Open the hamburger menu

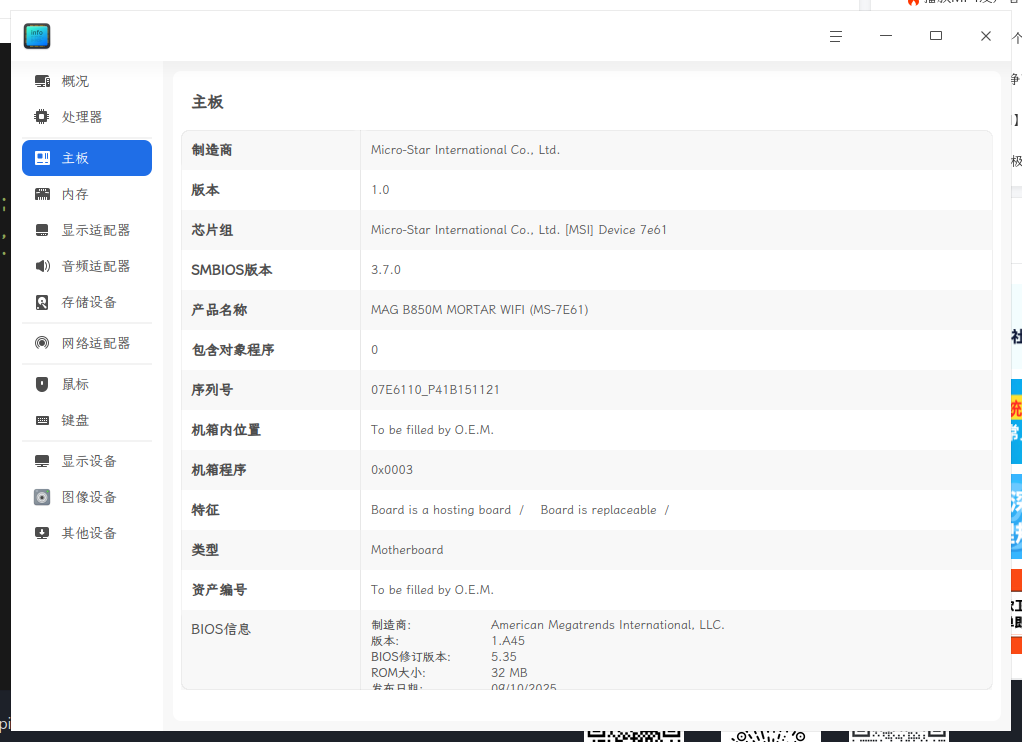pyautogui.click(x=836, y=35)
